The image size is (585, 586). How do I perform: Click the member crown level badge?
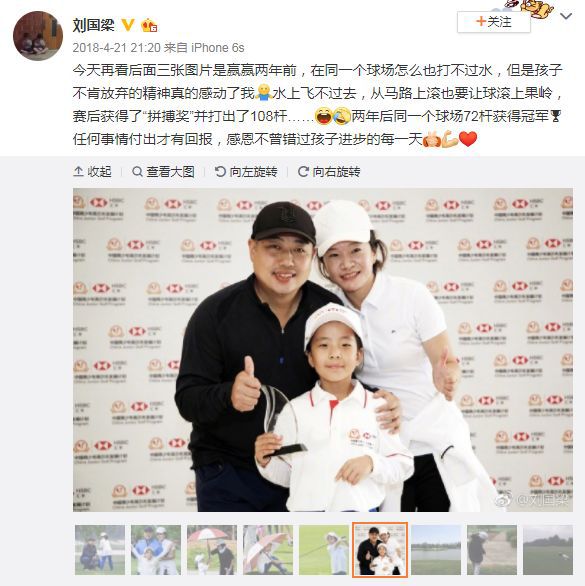coord(149,25)
